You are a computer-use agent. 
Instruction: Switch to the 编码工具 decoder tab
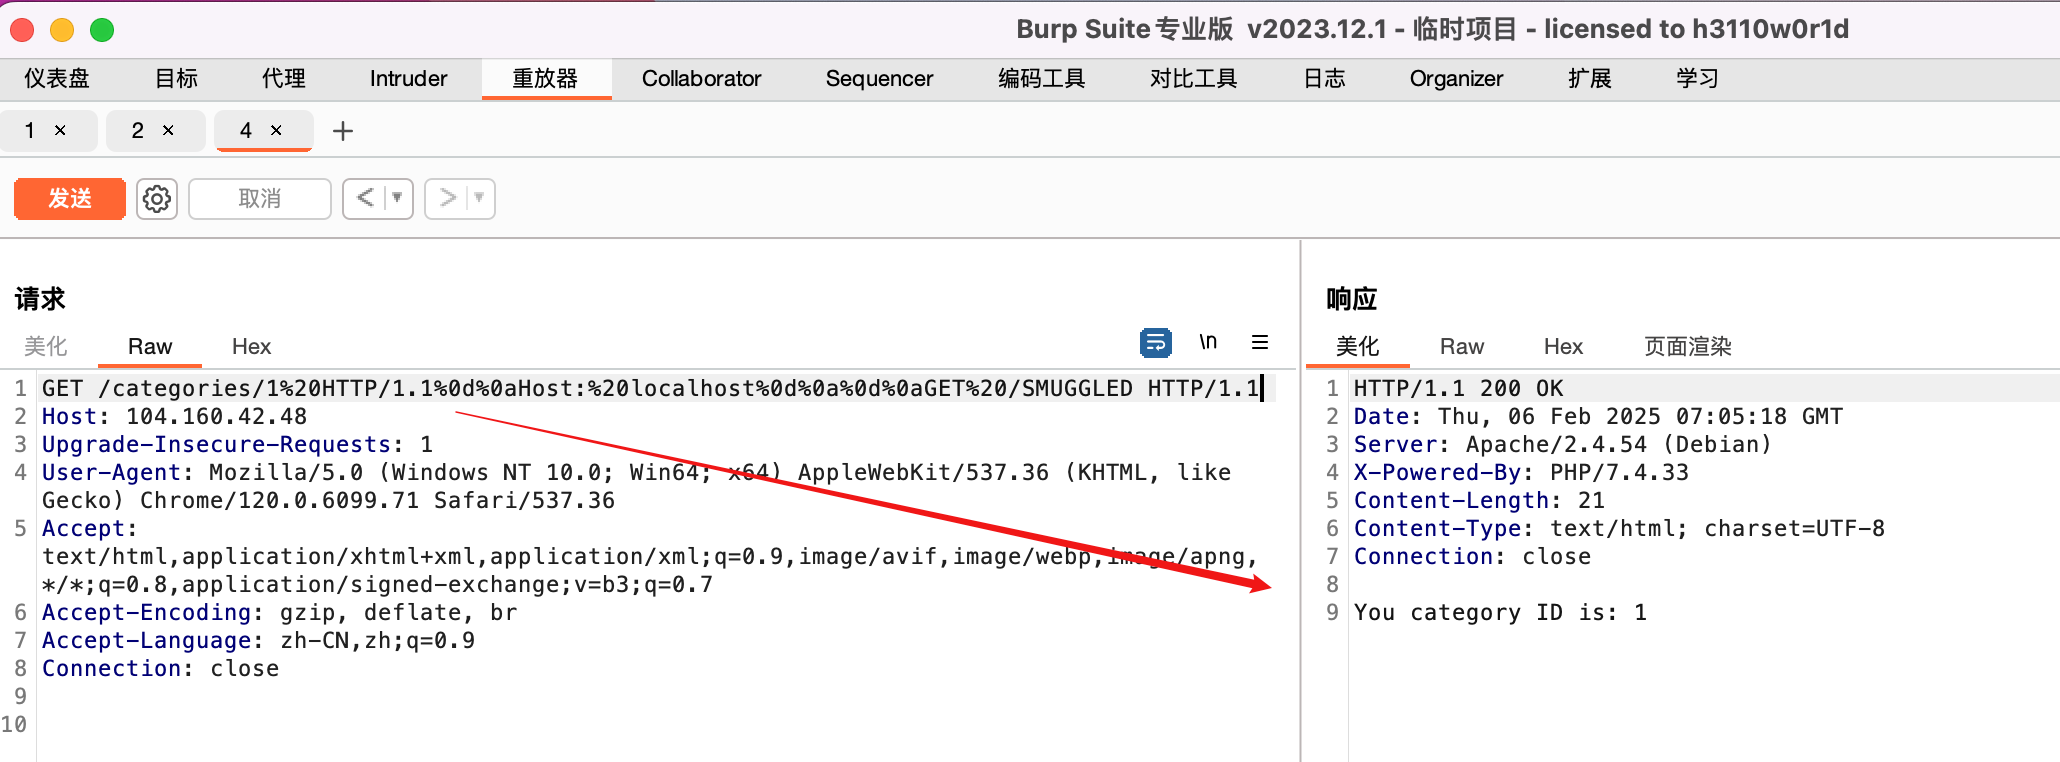[1041, 79]
